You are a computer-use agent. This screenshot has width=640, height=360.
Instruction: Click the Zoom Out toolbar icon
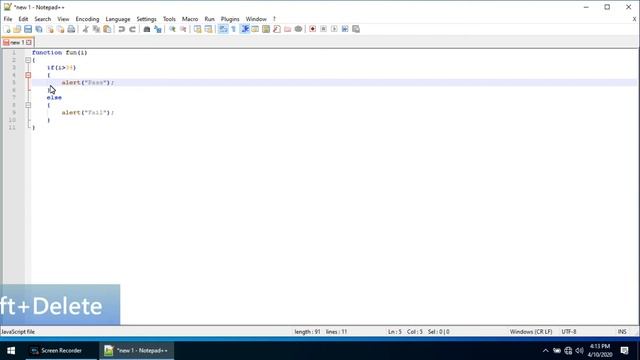coord(183,29)
